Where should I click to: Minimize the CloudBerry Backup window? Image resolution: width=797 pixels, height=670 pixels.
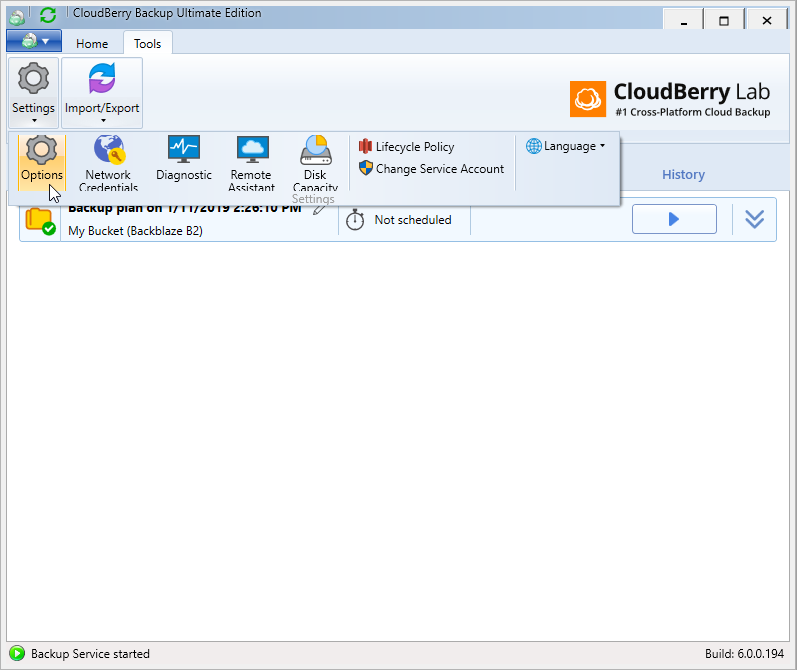click(x=683, y=20)
